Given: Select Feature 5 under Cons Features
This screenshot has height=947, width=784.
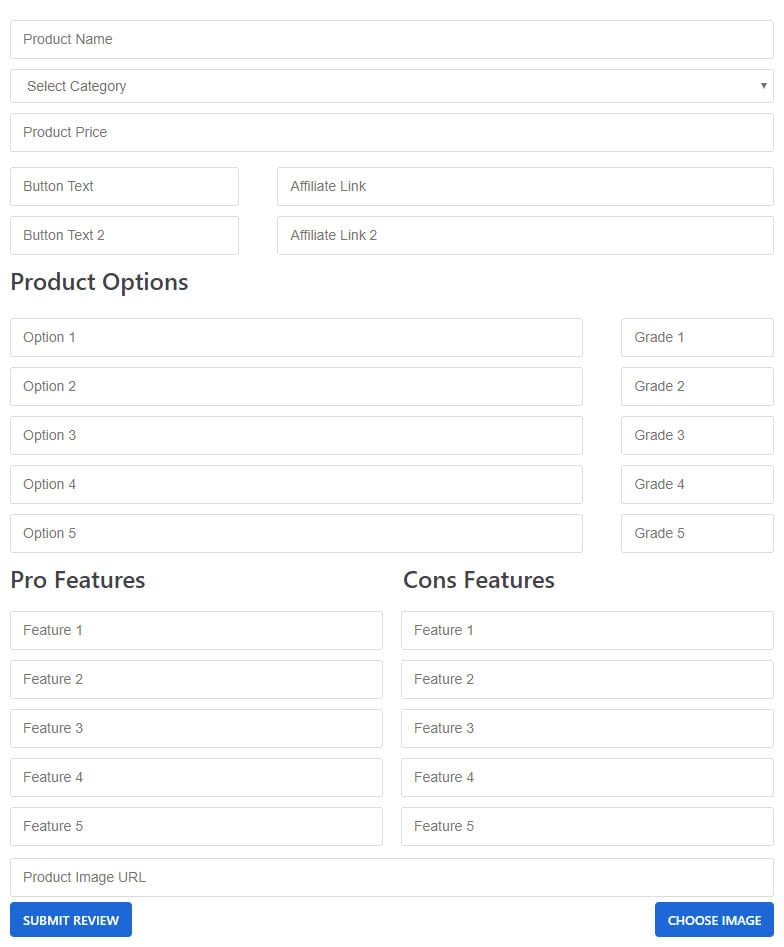Looking at the screenshot, I should coord(587,827).
